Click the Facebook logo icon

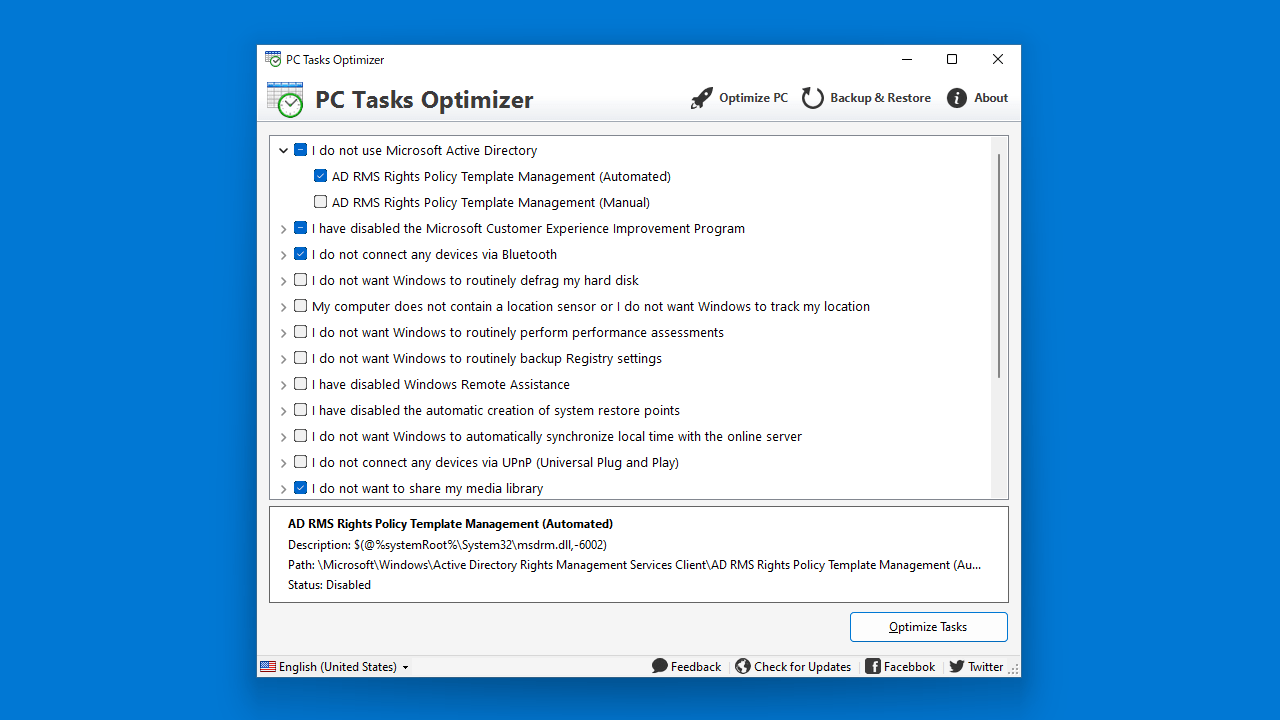873,666
